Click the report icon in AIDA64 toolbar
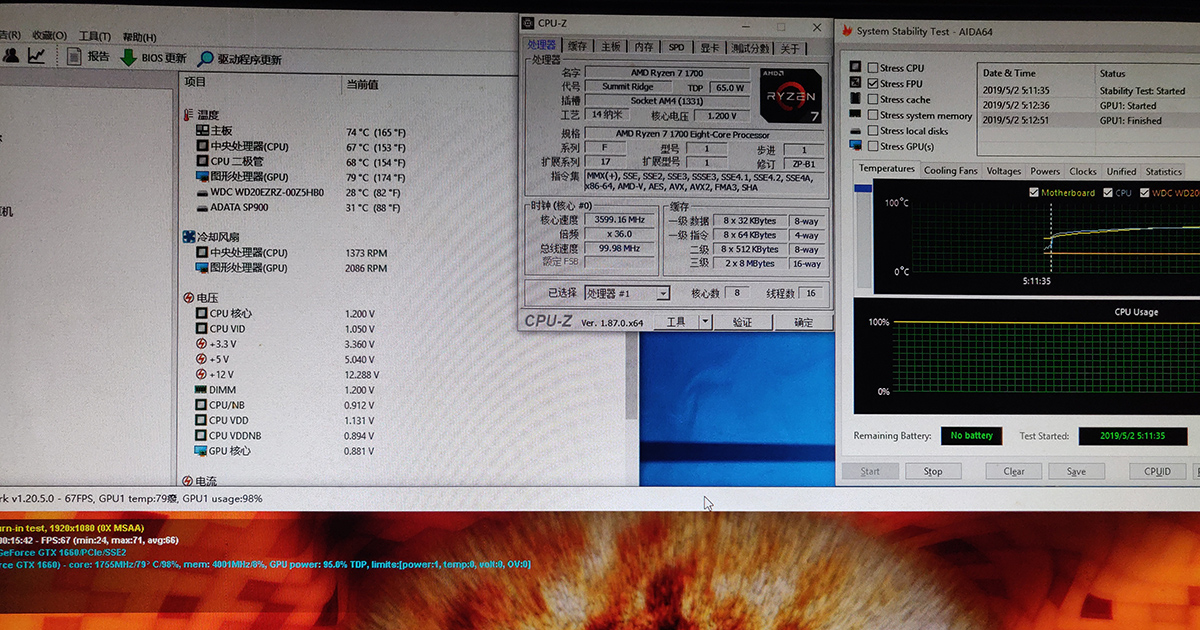Viewport: 1200px width, 630px height. [75, 57]
